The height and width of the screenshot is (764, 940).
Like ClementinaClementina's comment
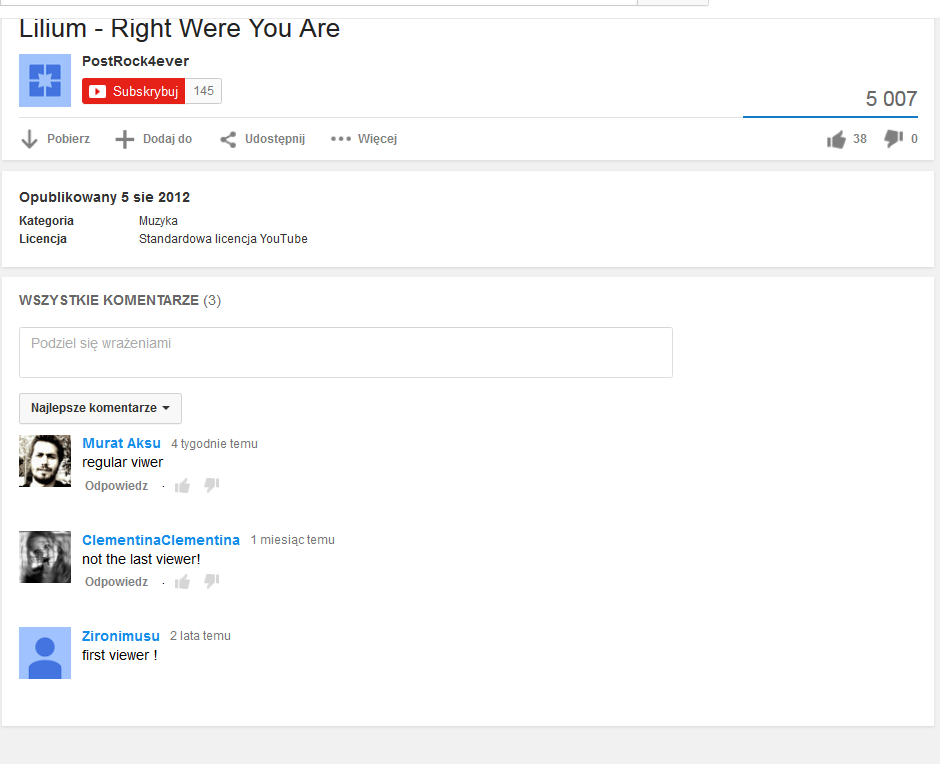click(x=182, y=581)
